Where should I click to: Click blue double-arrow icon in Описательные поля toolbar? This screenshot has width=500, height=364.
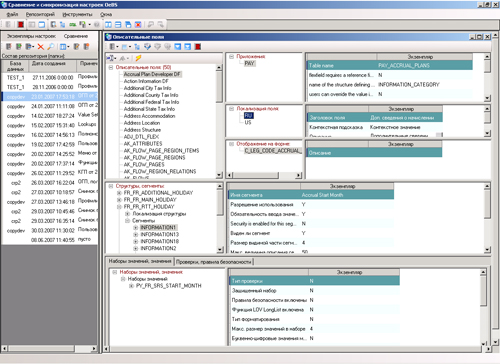coord(188,47)
